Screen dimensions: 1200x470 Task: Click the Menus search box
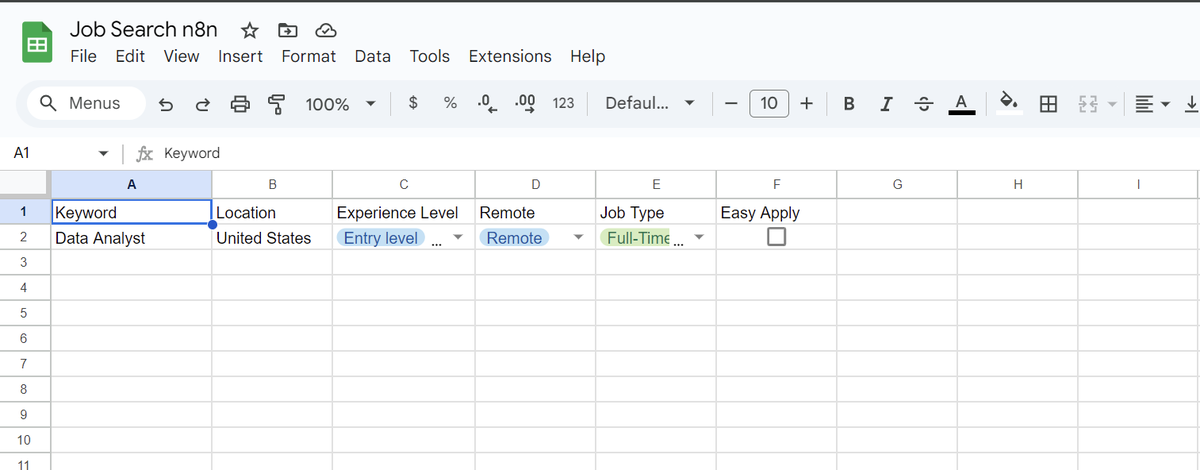pos(87,103)
